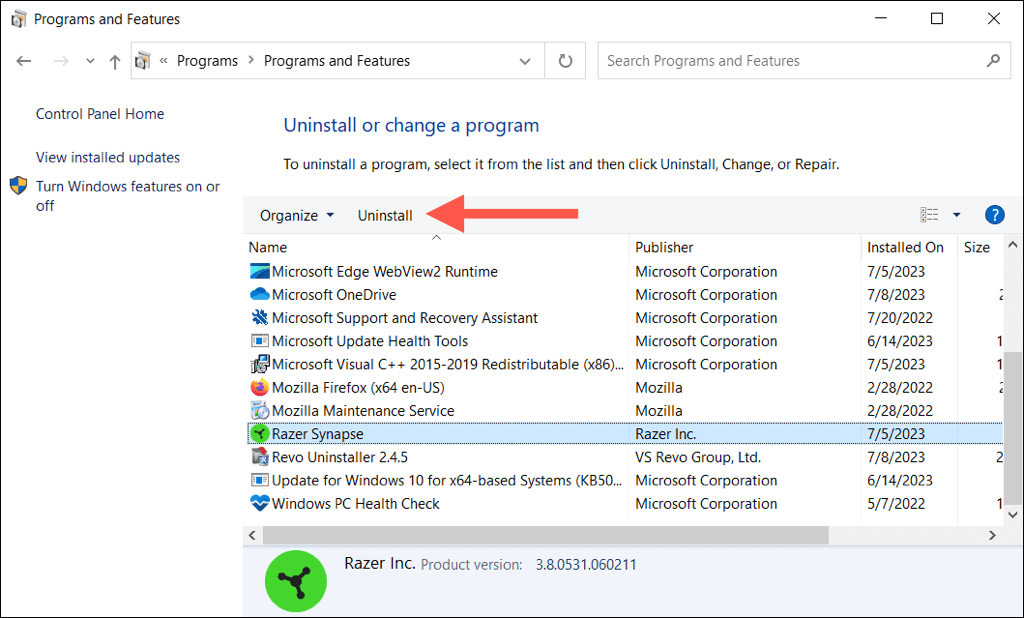Click the Microsoft Edge WebView2 Runtime icon
The height and width of the screenshot is (618, 1024).
pyautogui.click(x=259, y=272)
